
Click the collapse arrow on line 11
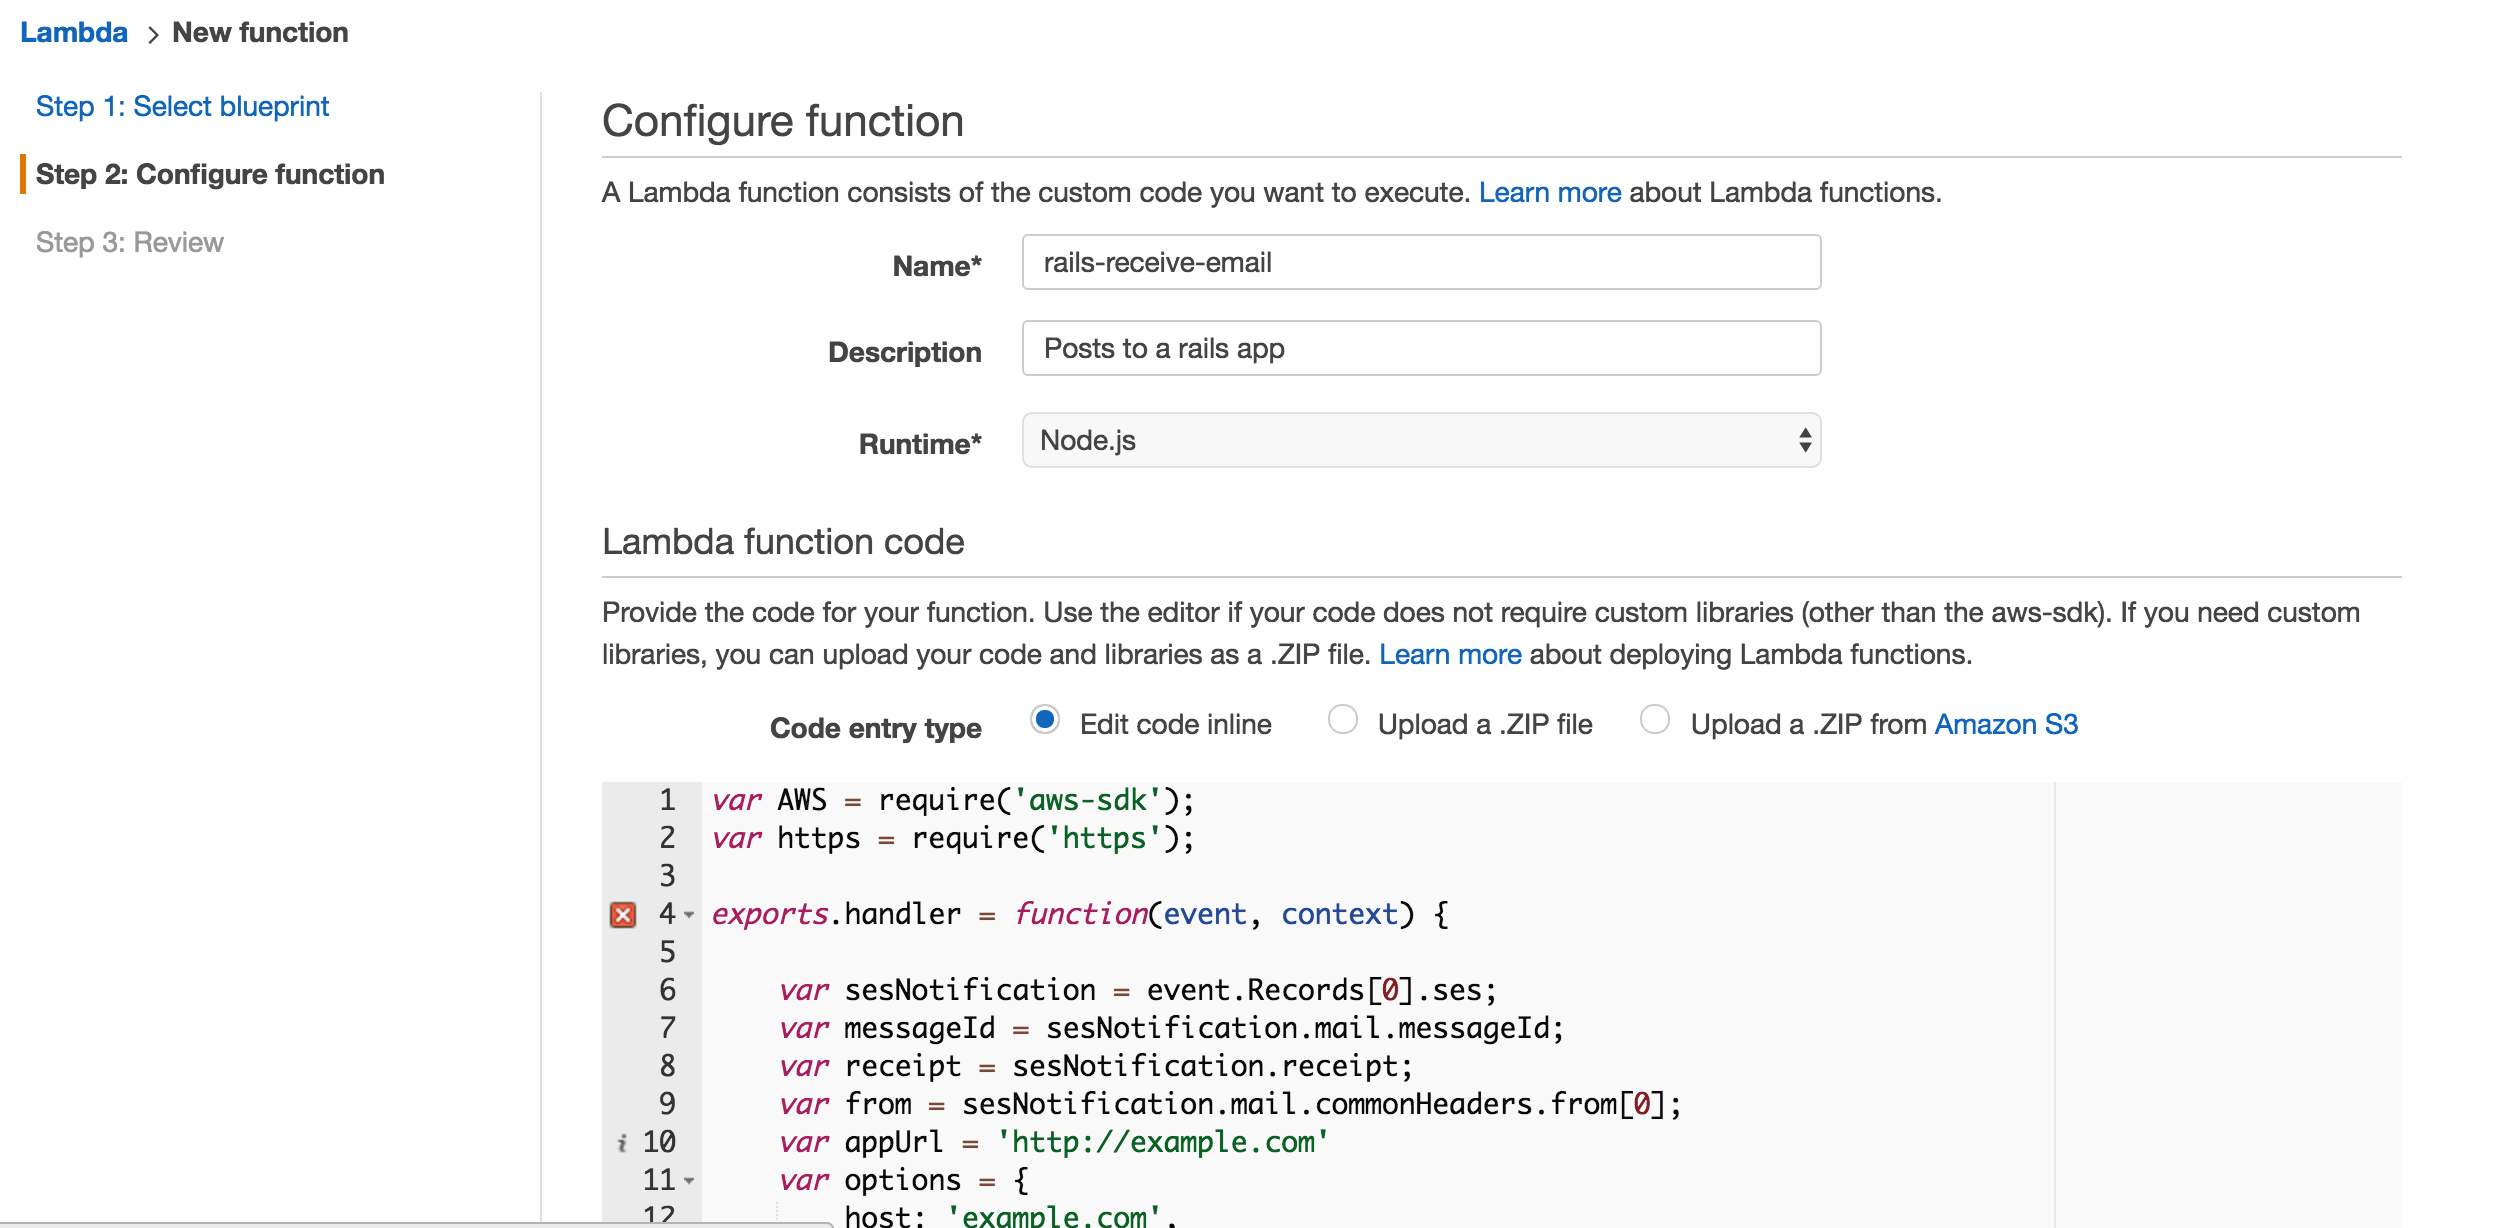coord(687,1179)
